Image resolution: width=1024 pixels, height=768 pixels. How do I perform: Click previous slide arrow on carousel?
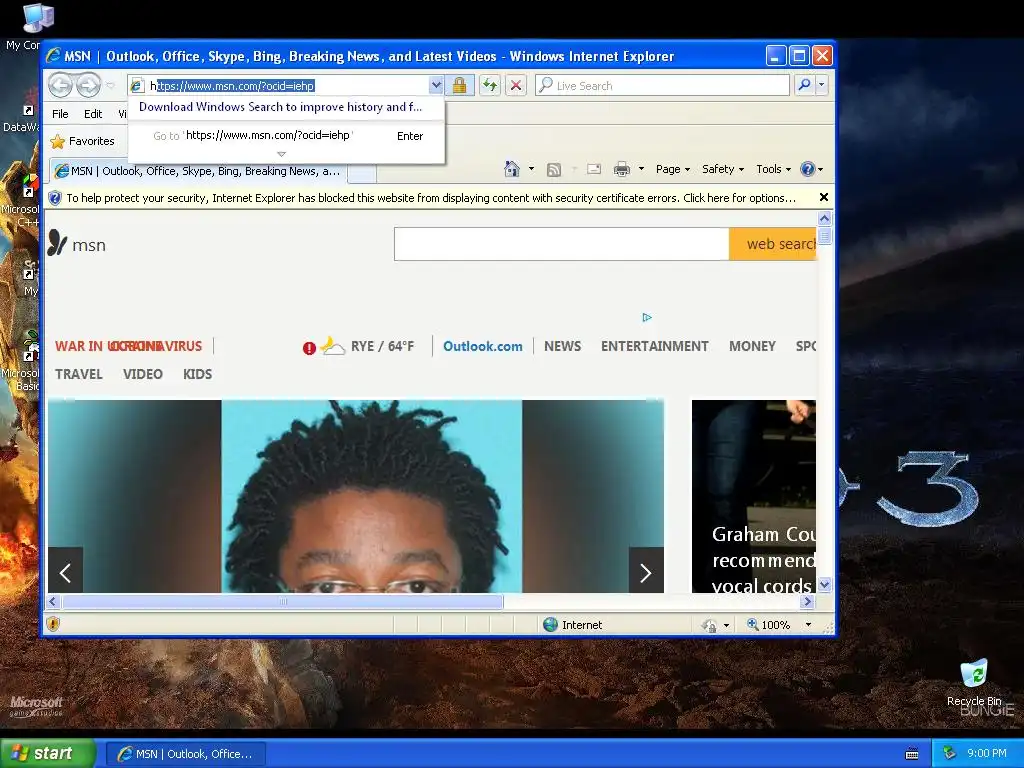click(x=65, y=570)
